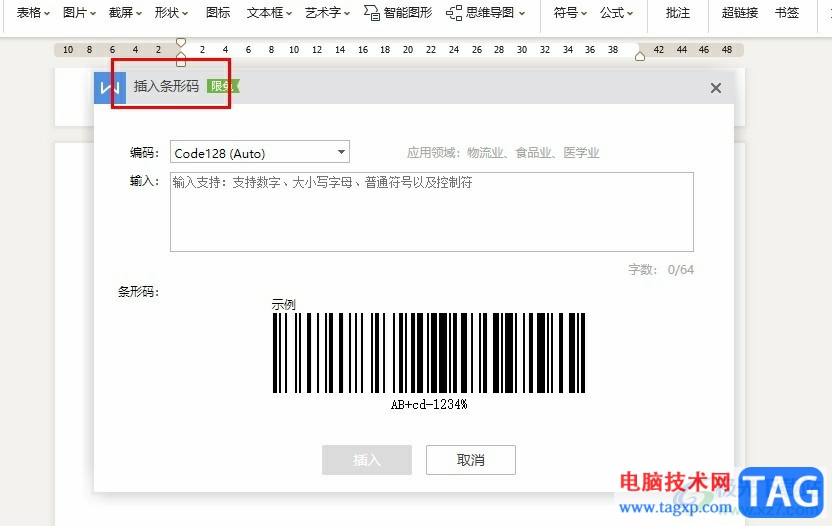Open the 截屏 screenshot dropdown
This screenshot has width=832, height=526.
coord(125,13)
